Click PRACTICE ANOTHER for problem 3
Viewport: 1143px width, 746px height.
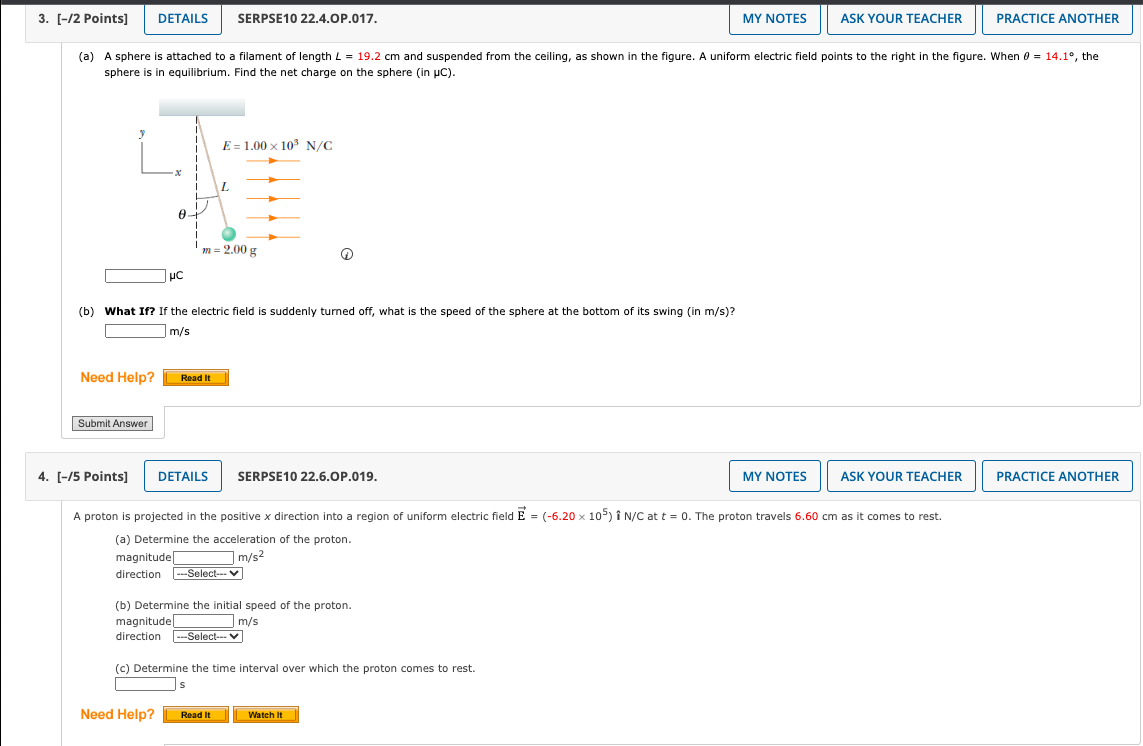[x=1057, y=18]
